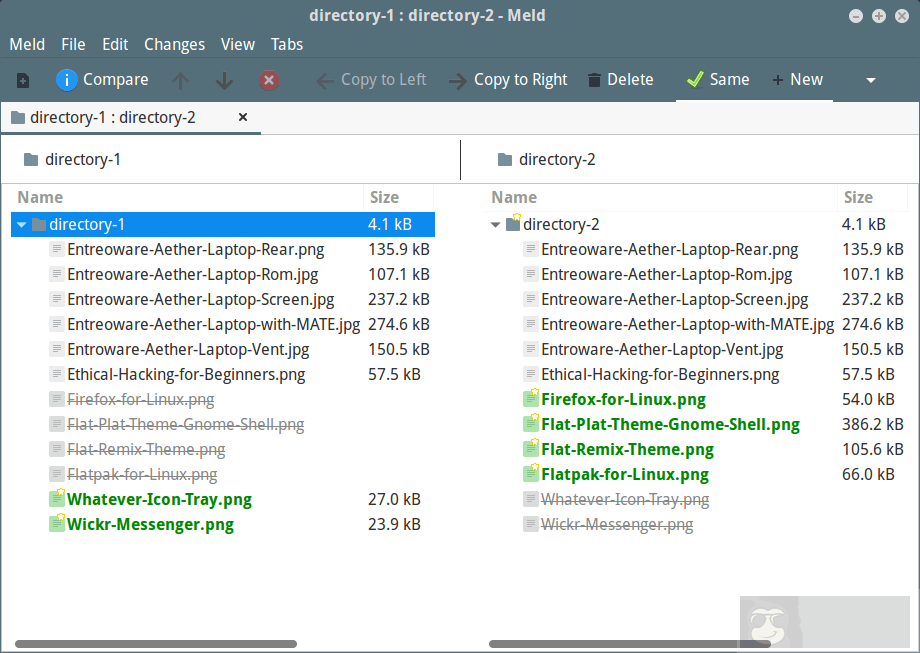Click the blue Compare info icon

coord(67,80)
